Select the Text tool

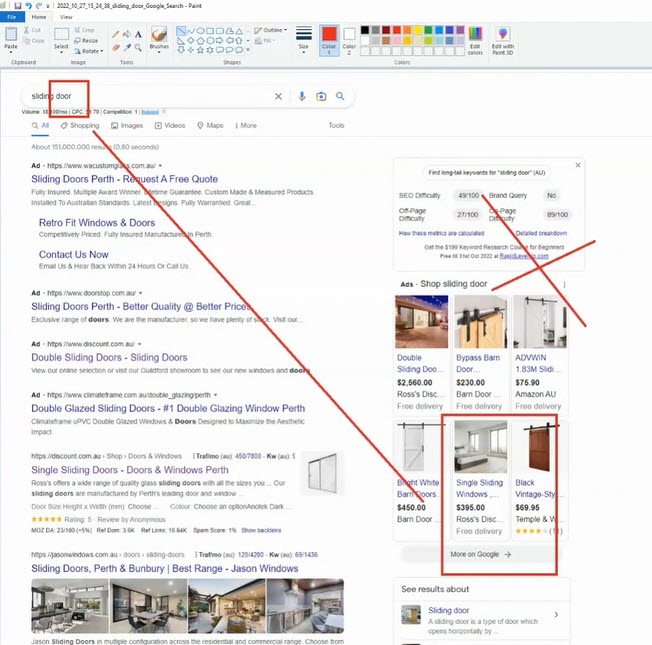[x=138, y=35]
